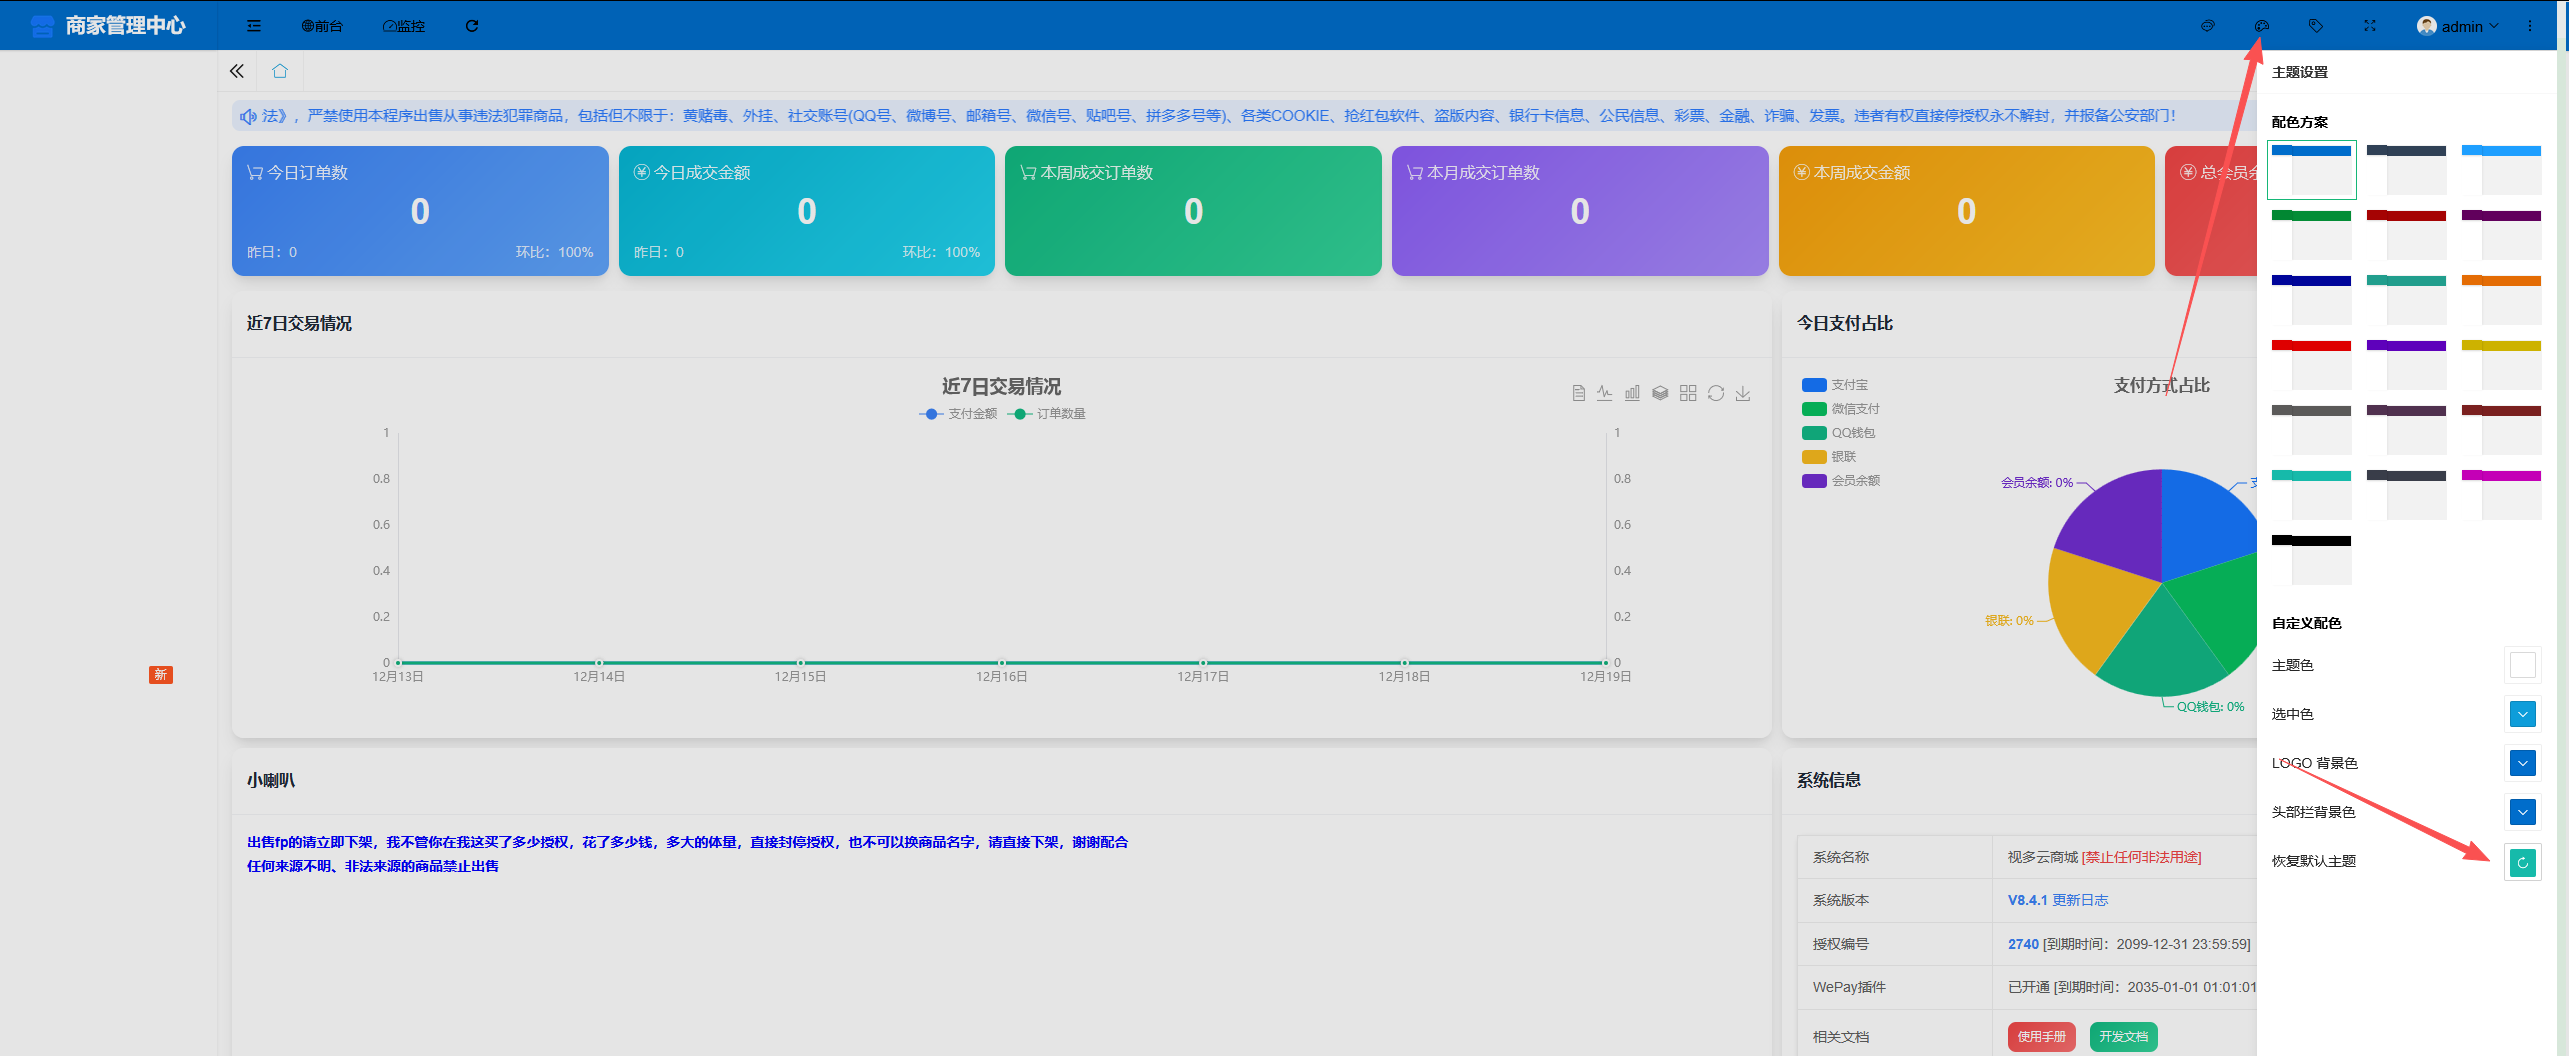The image size is (2569, 1056).
Task: Click the tag icon in top bar
Action: tap(2316, 26)
